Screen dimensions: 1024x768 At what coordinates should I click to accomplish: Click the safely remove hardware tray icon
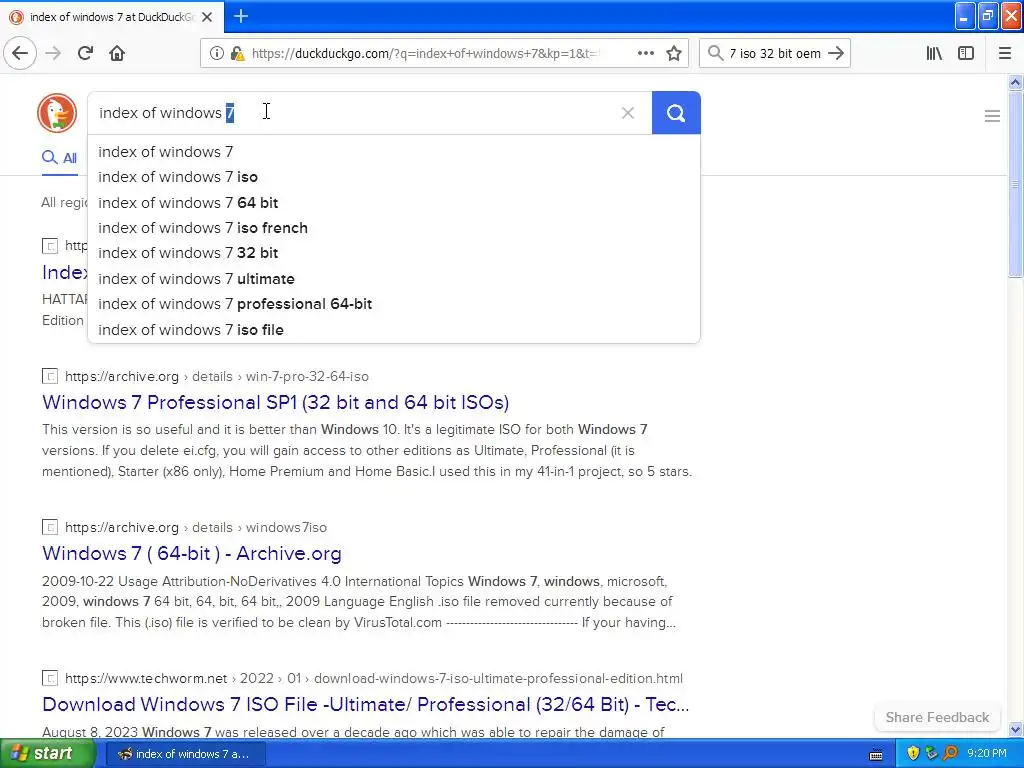click(x=932, y=754)
